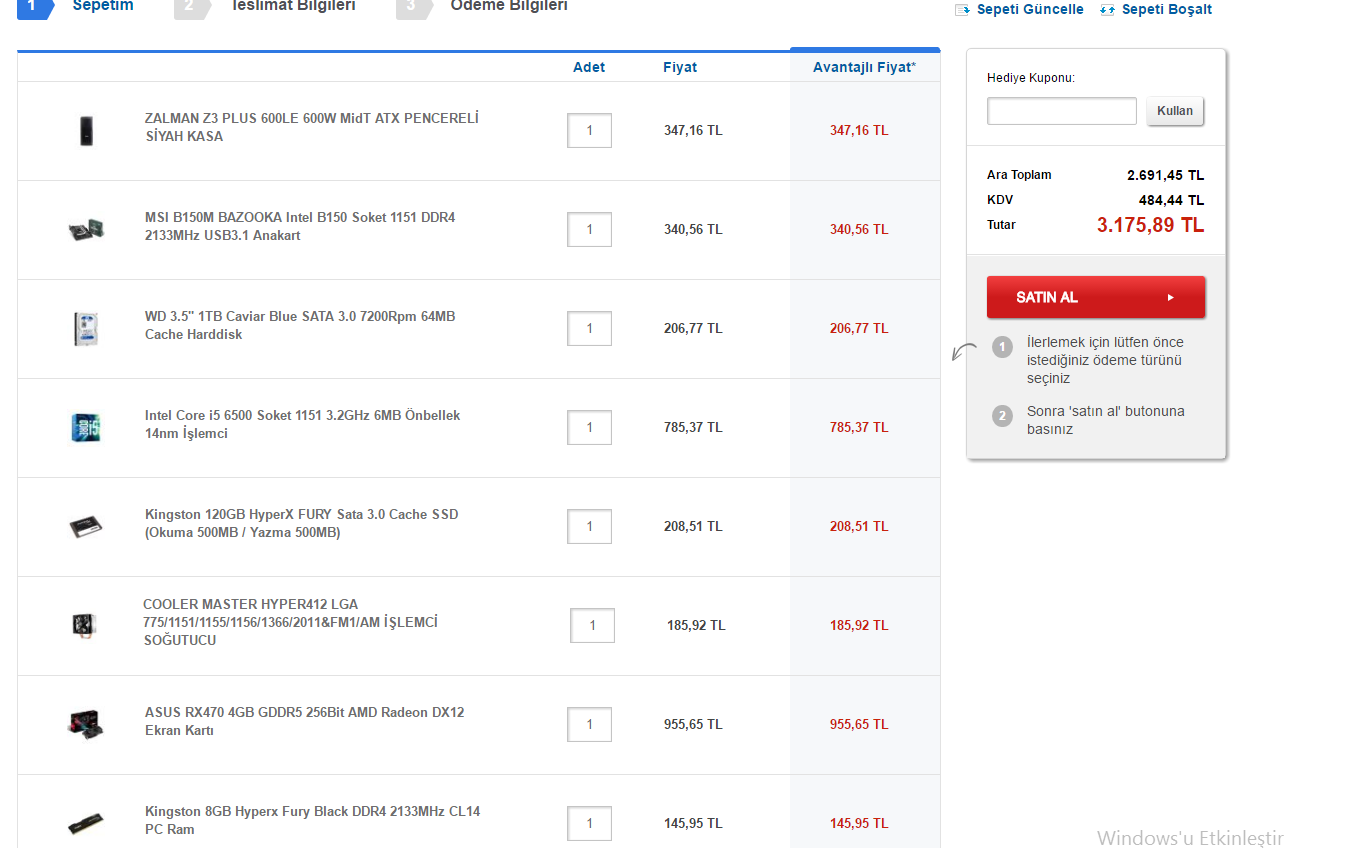
Task: Click the Kingston HyperX FURY SSD thumbnail
Action: tap(86, 526)
